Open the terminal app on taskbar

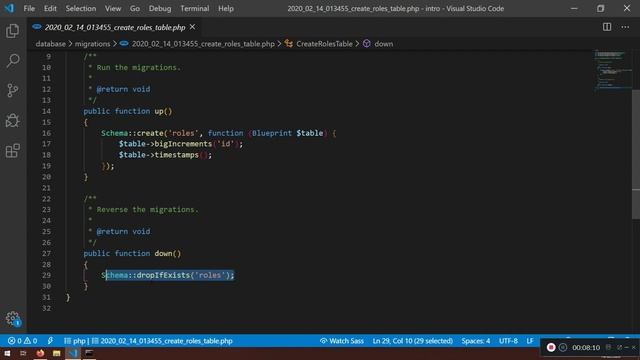pos(89,353)
